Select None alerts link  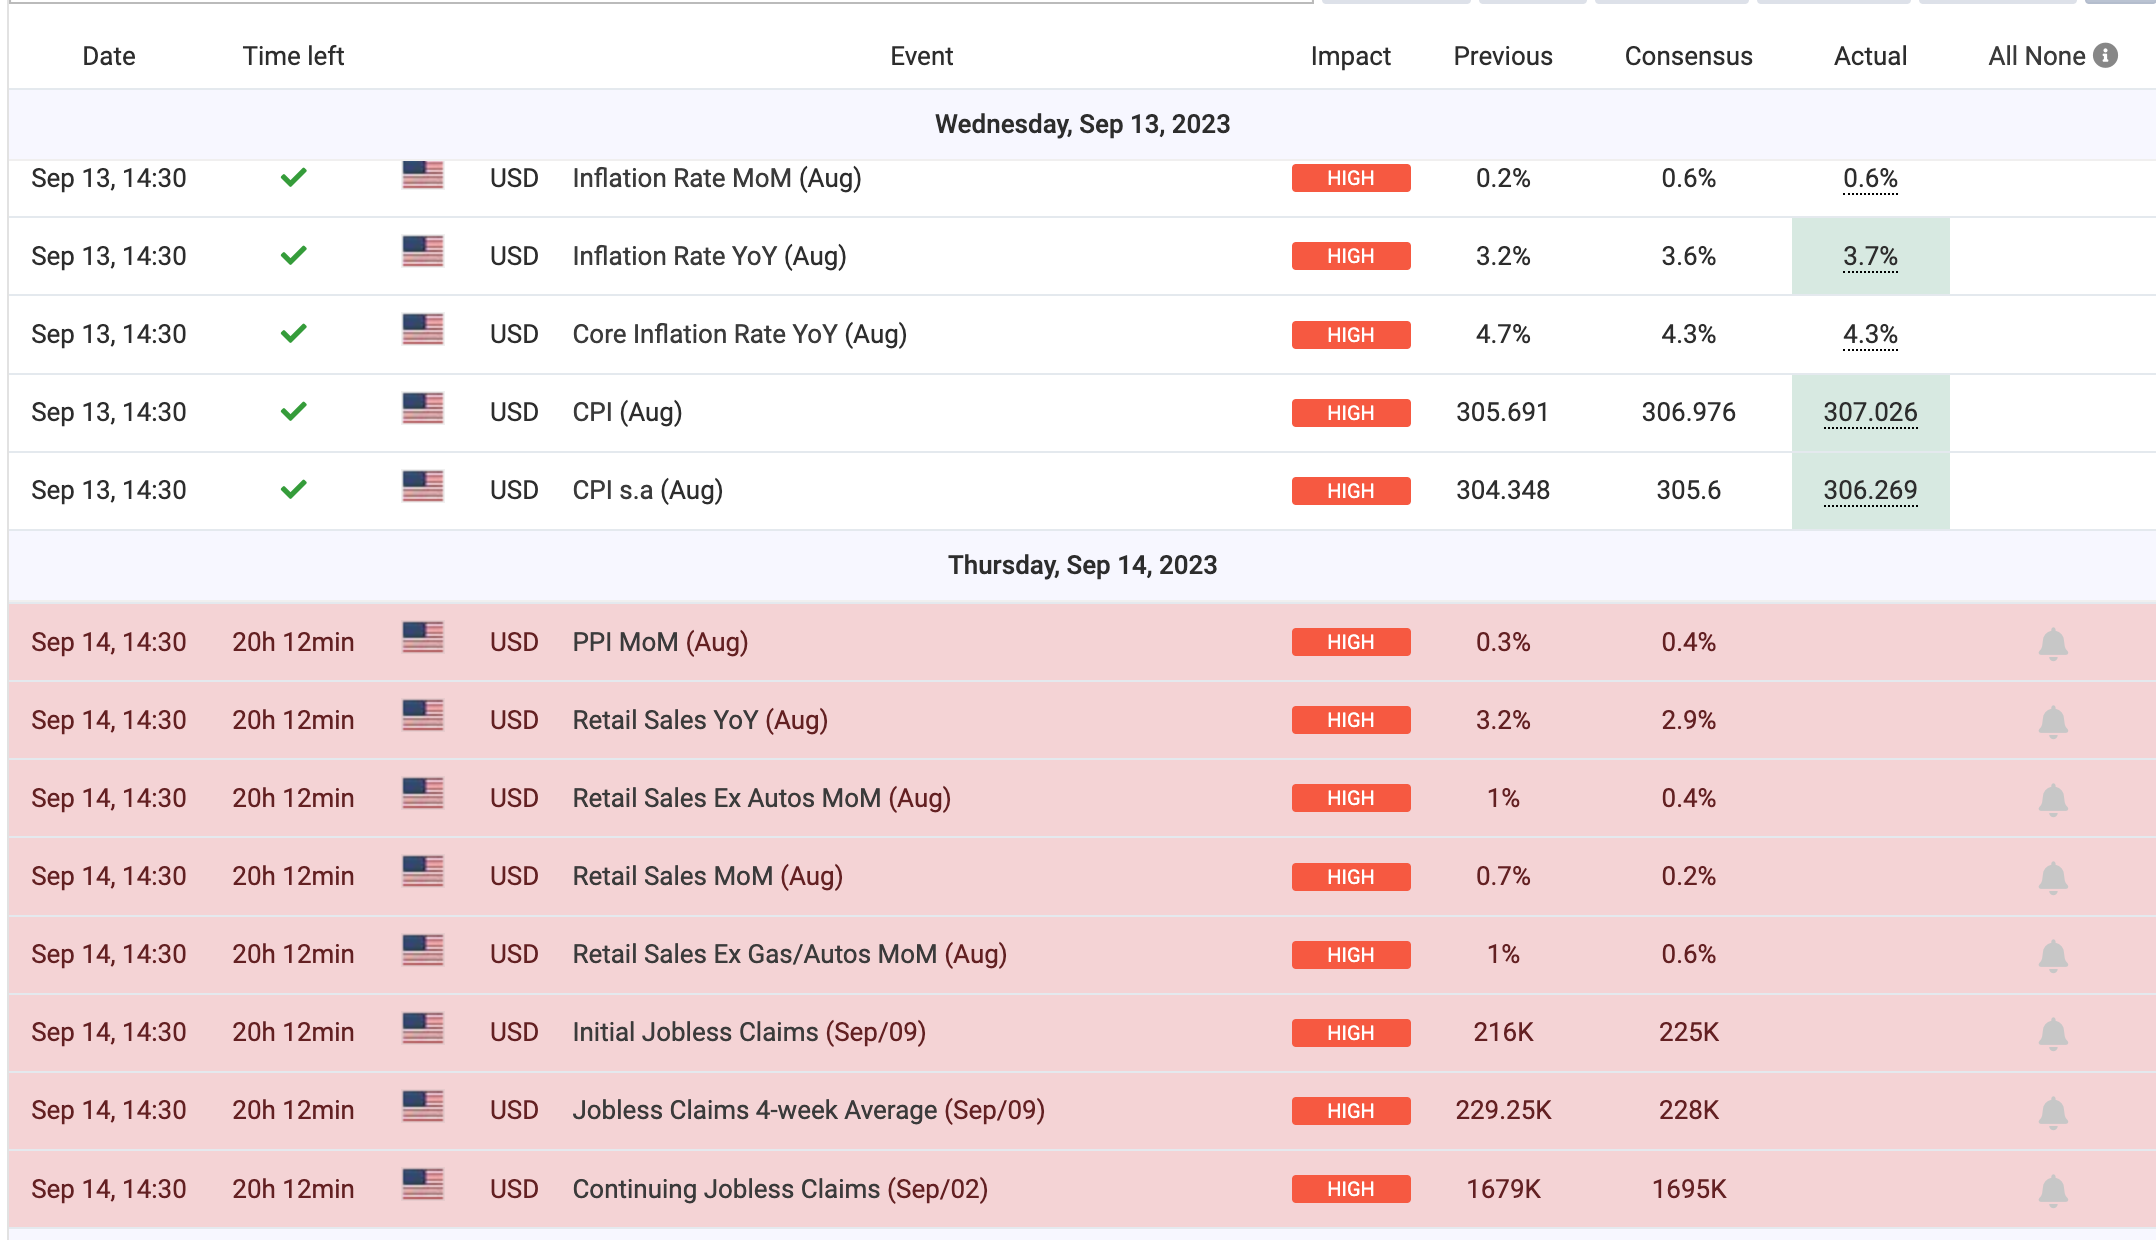(x=2056, y=56)
